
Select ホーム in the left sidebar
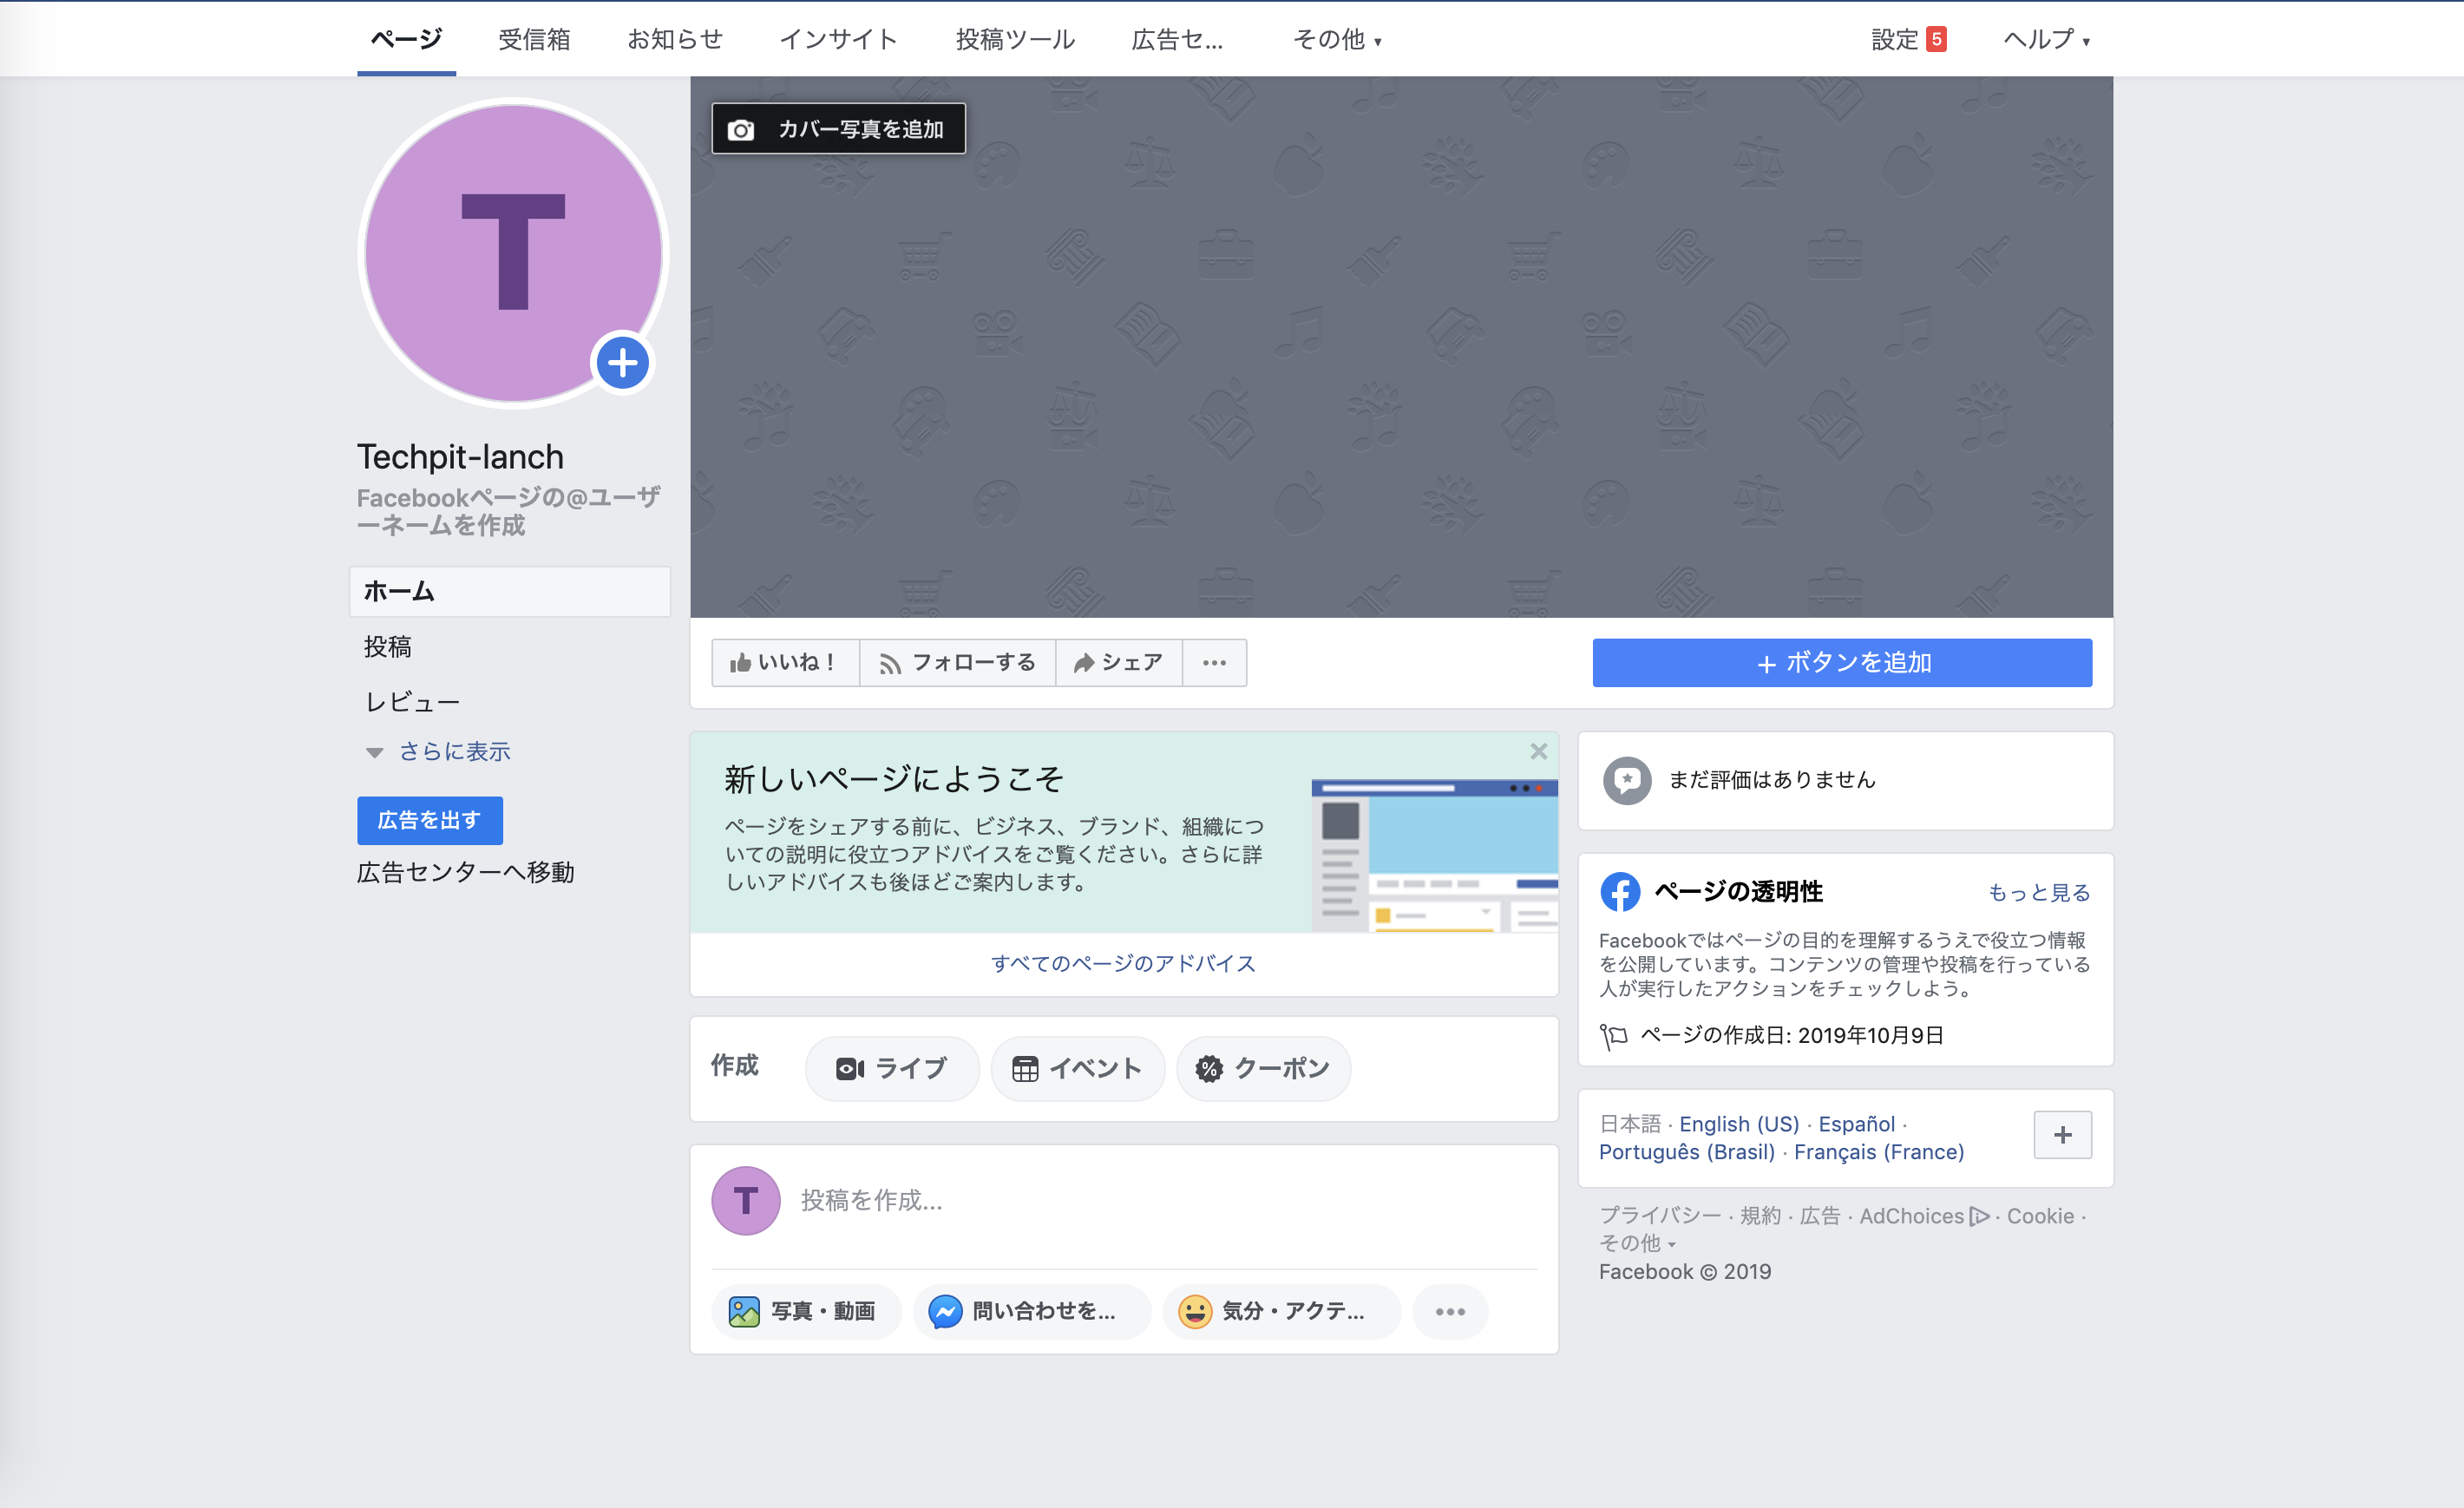[510, 591]
